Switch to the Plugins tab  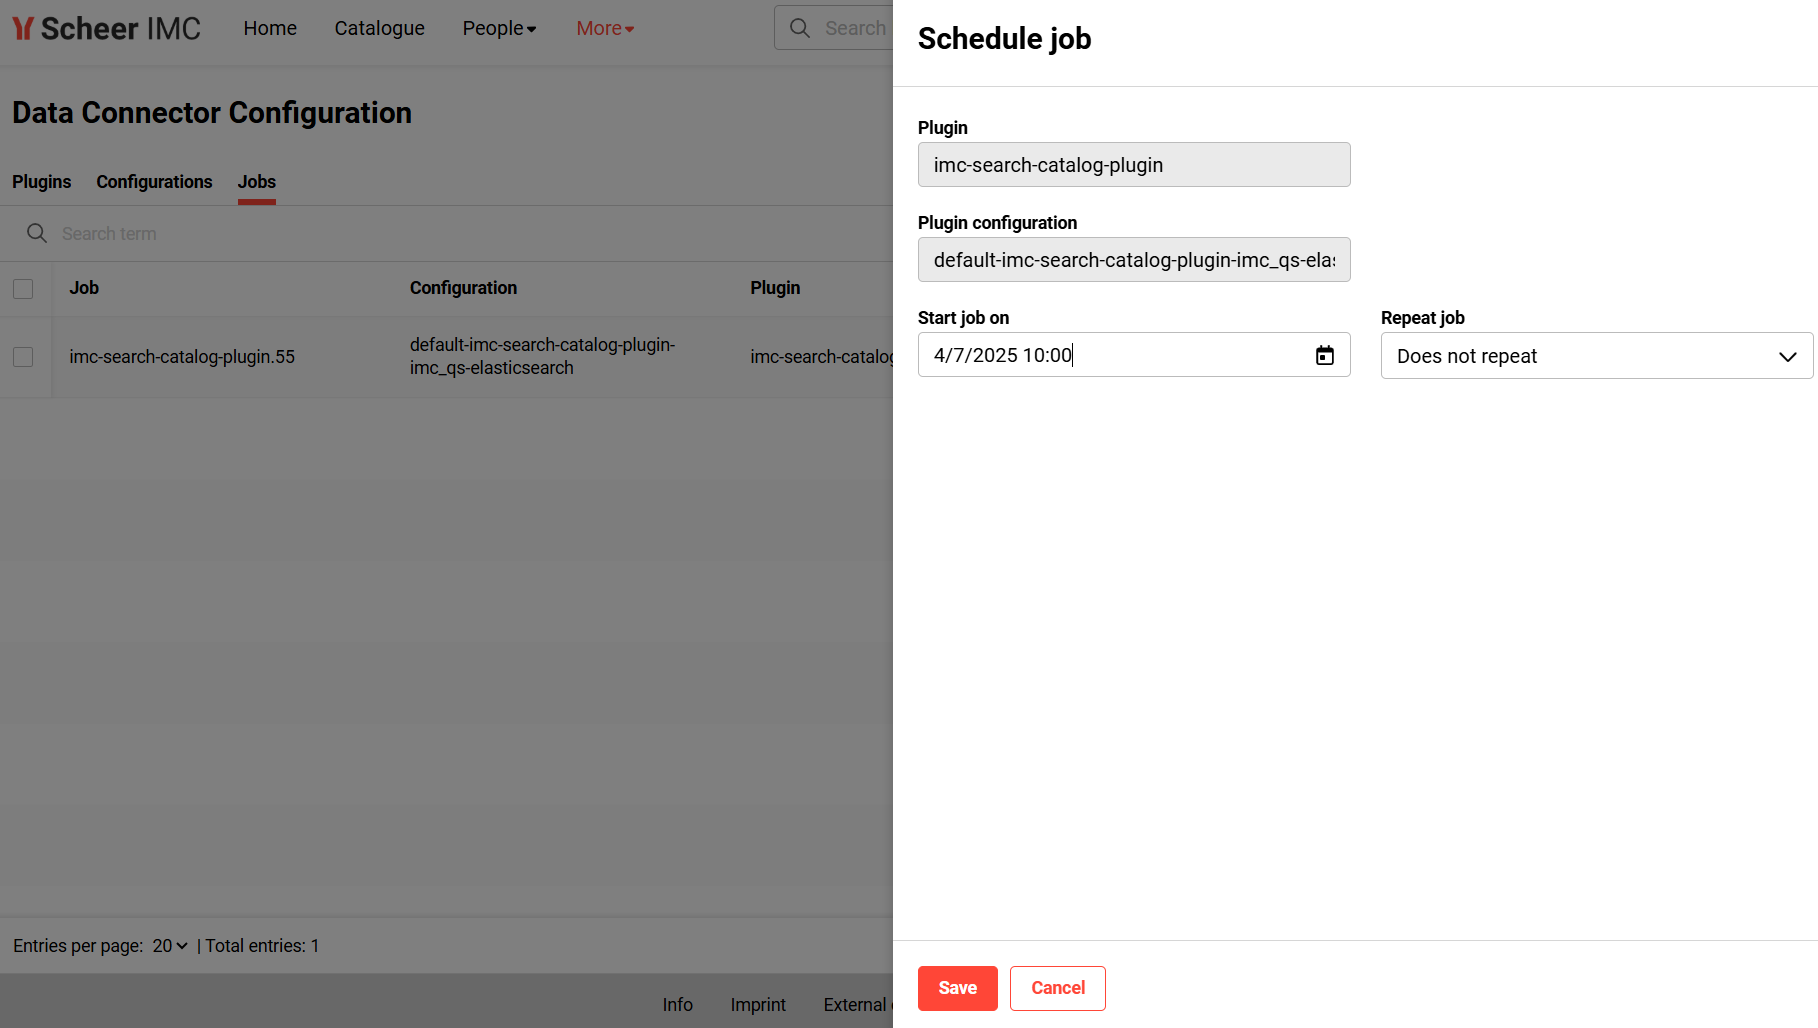pos(41,182)
